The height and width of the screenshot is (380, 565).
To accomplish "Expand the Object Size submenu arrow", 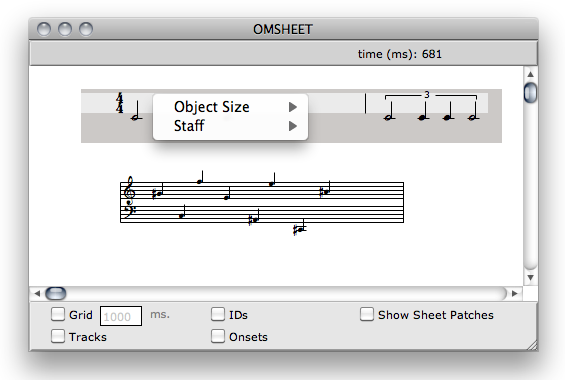I will pos(293,107).
